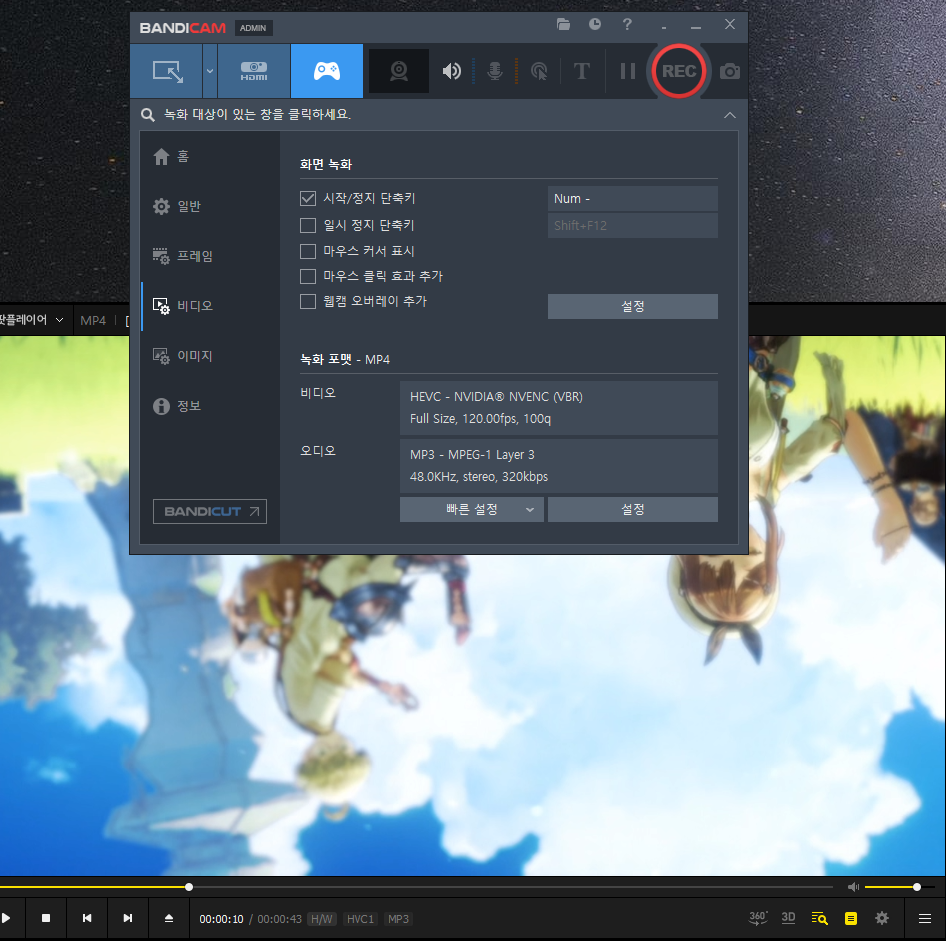Click the player seek bar handle
Viewport: 946px width, 941px height.
[x=189, y=887]
